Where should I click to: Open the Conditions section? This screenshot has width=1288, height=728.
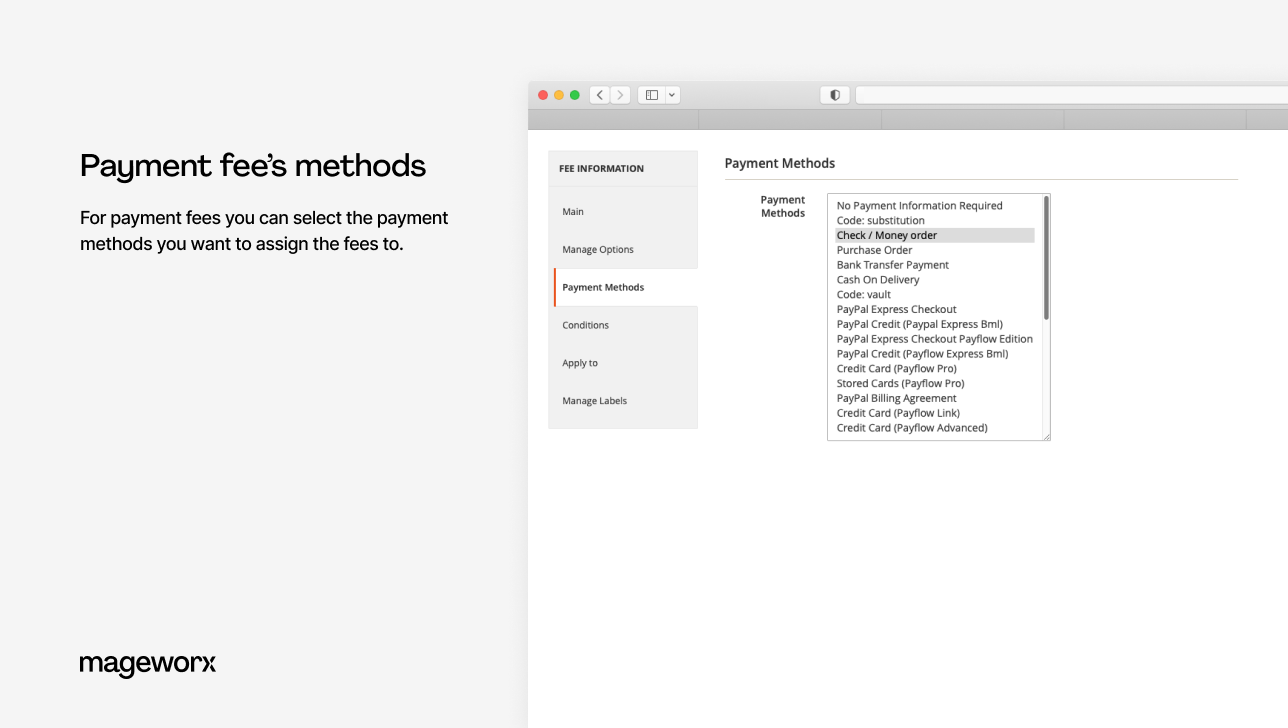pyautogui.click(x=585, y=325)
